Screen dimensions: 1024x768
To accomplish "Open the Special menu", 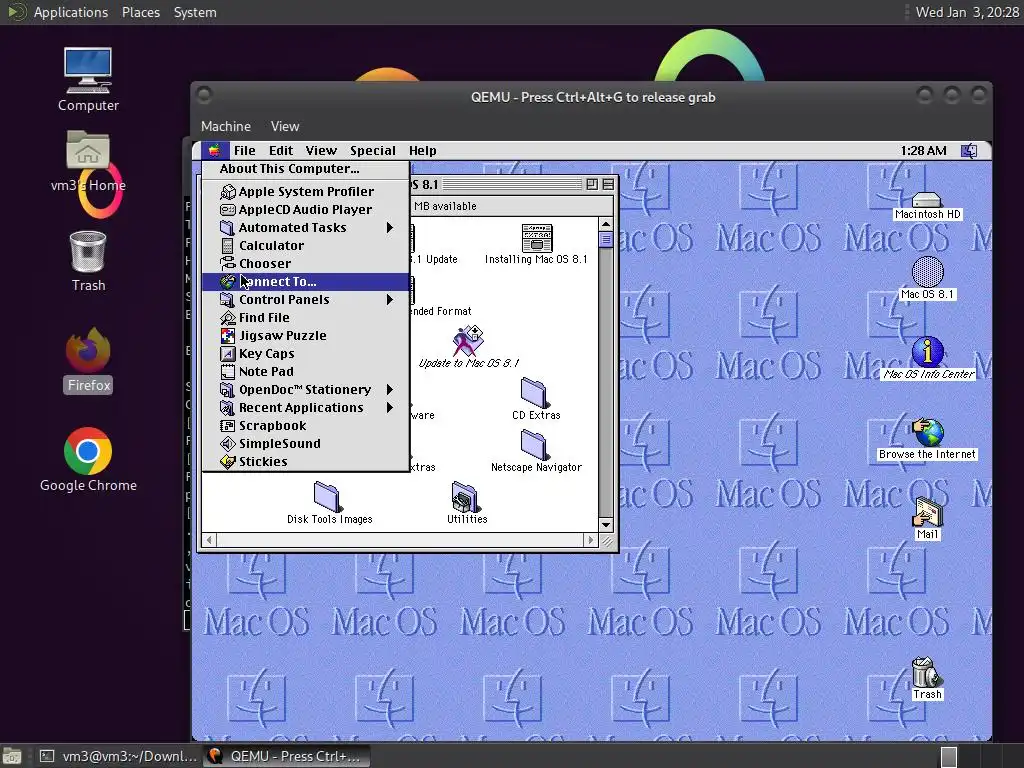I will [373, 151].
